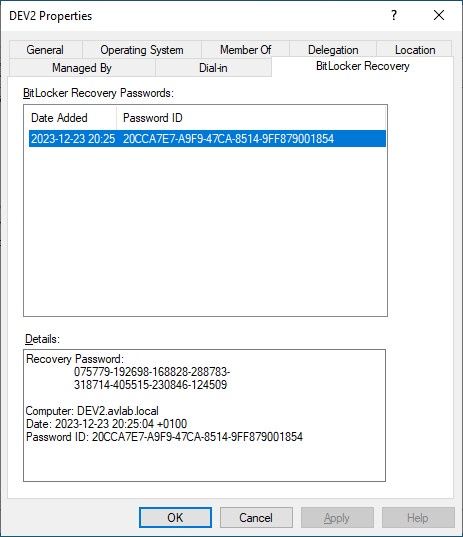Viewport: 463px width, 537px height.
Task: Click the BitLocker Recovery tab
Action: tap(363, 66)
